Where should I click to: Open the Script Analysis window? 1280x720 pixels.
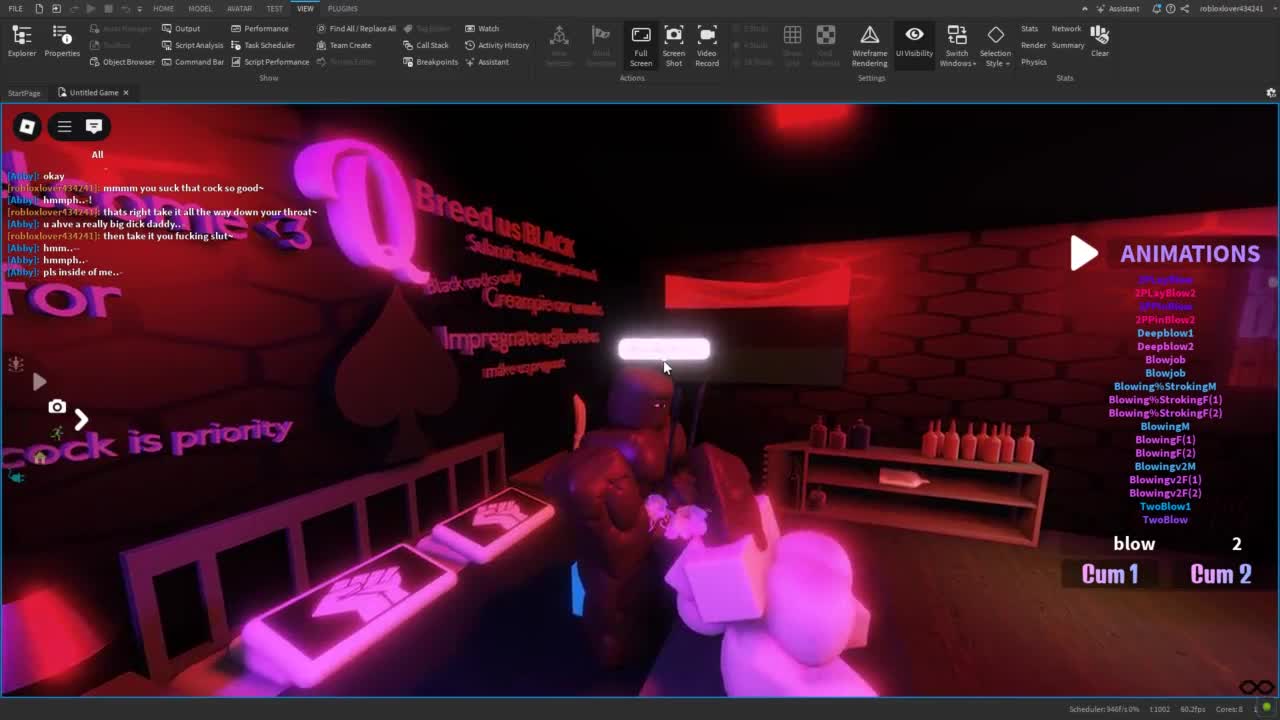pyautogui.click(x=193, y=45)
